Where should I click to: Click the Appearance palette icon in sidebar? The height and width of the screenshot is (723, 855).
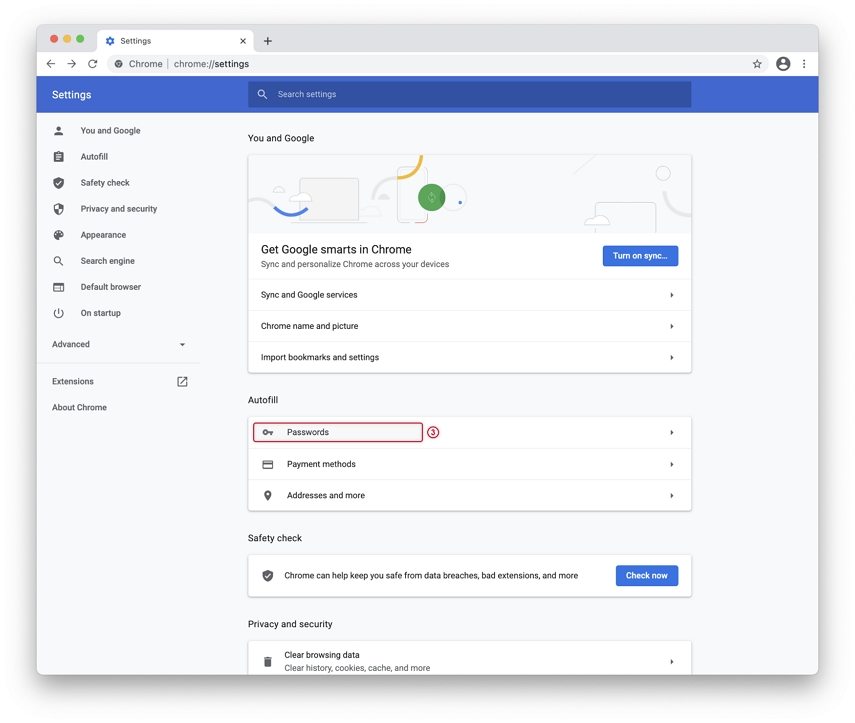coord(59,235)
